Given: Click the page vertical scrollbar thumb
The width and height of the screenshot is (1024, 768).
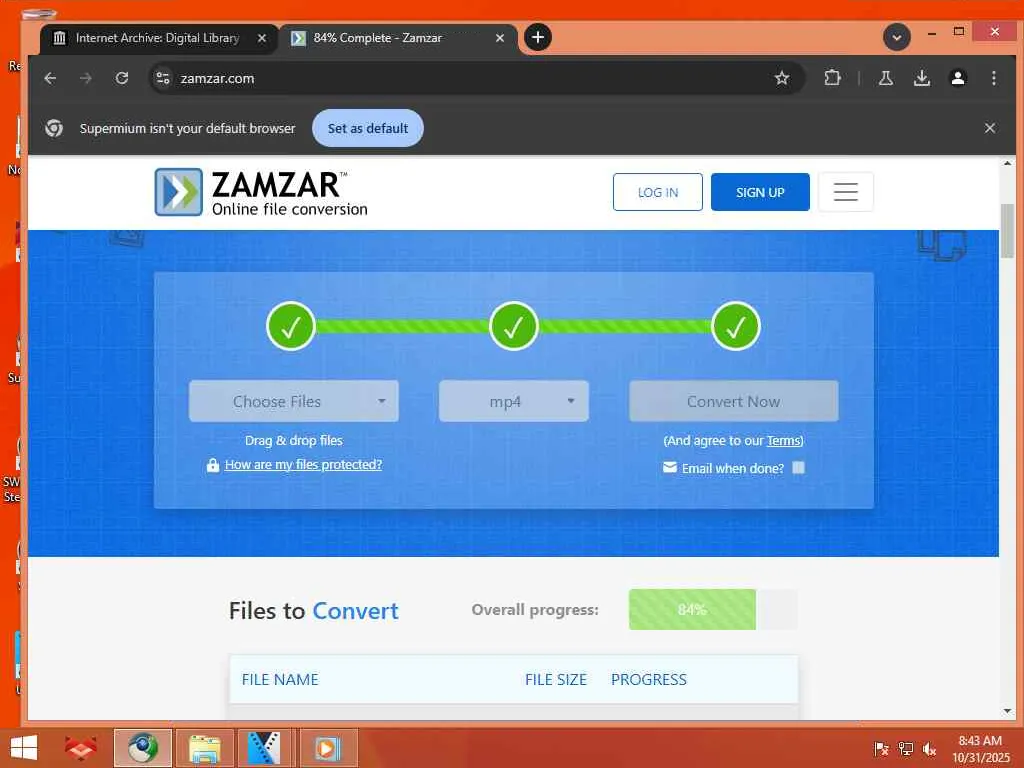Looking at the screenshot, I should point(1007,231).
